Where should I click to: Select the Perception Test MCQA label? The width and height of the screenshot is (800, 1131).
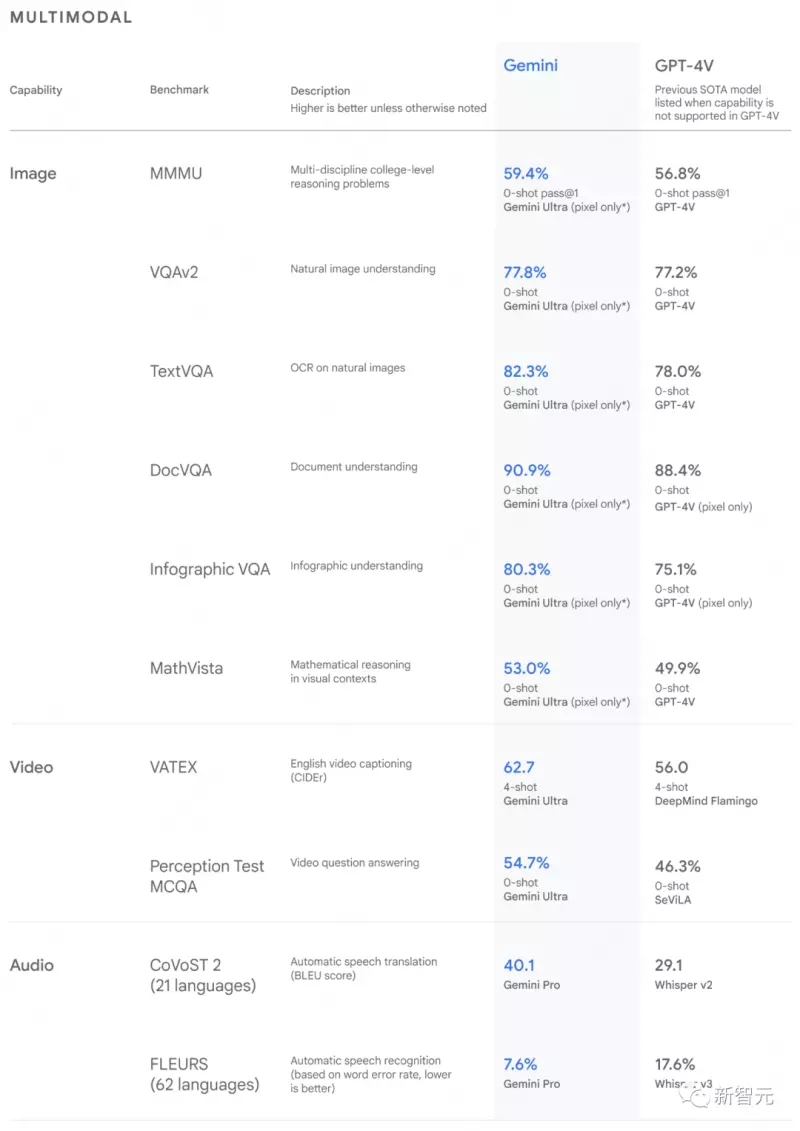(x=207, y=876)
